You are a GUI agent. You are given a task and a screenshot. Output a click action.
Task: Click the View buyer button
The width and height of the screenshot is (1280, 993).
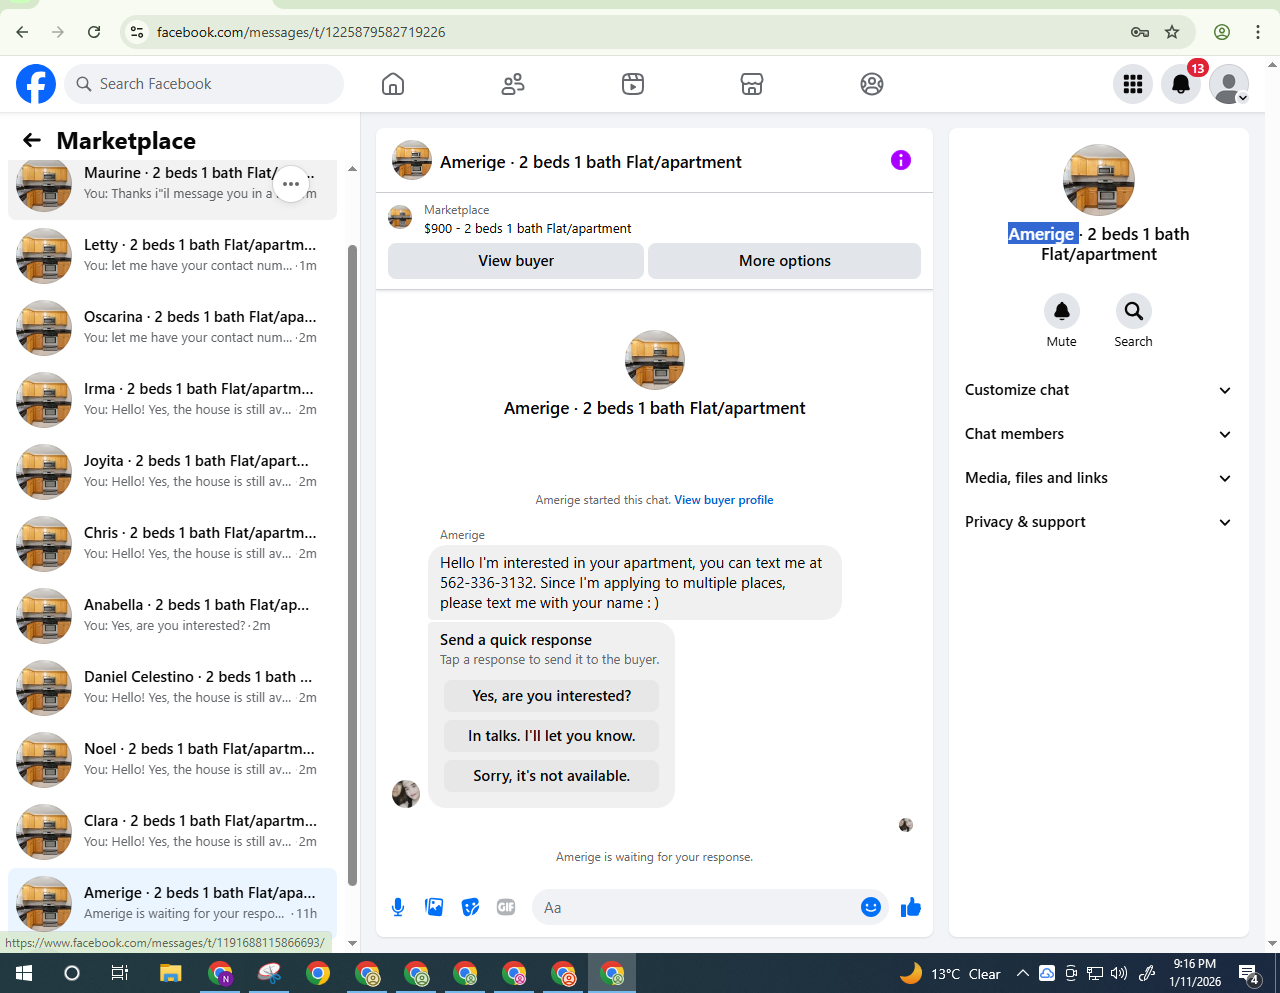click(x=516, y=261)
